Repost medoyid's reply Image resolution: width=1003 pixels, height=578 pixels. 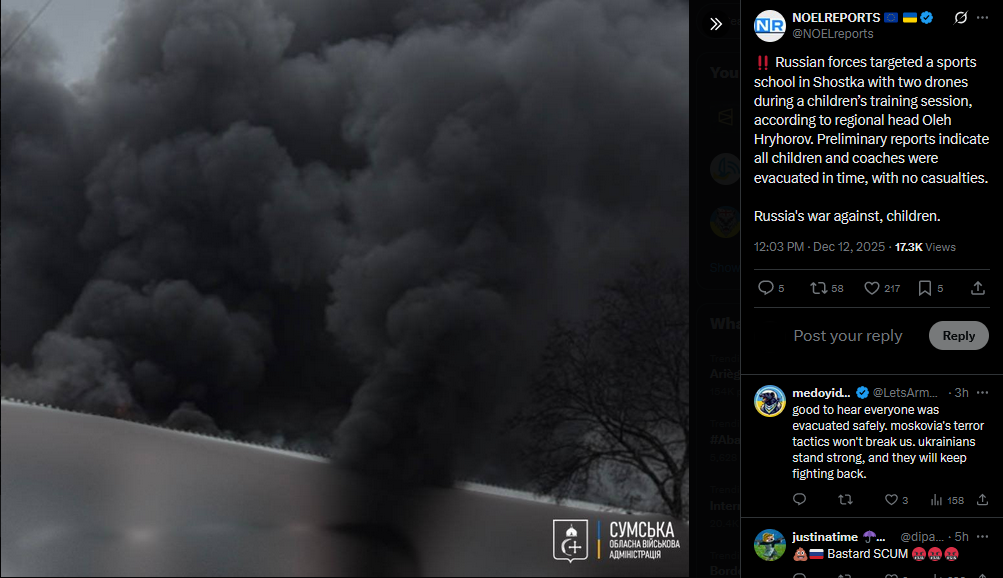coord(845,499)
